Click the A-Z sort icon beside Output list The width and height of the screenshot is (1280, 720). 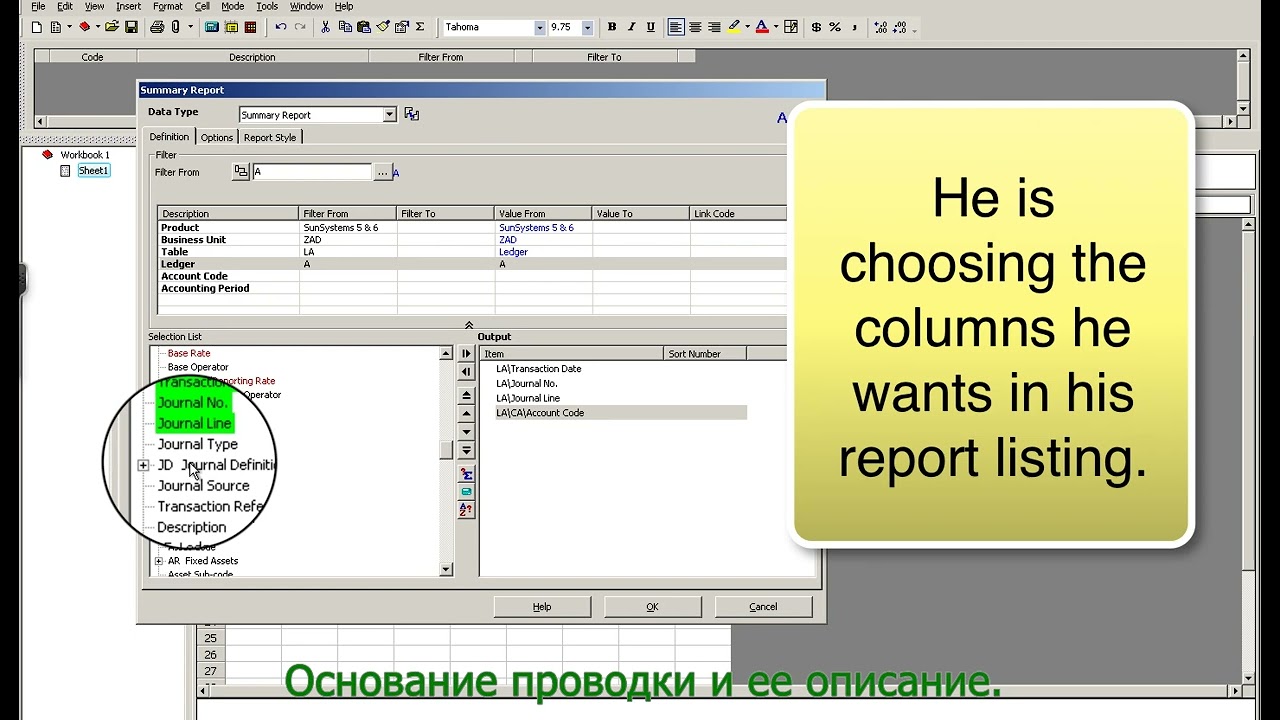466,510
